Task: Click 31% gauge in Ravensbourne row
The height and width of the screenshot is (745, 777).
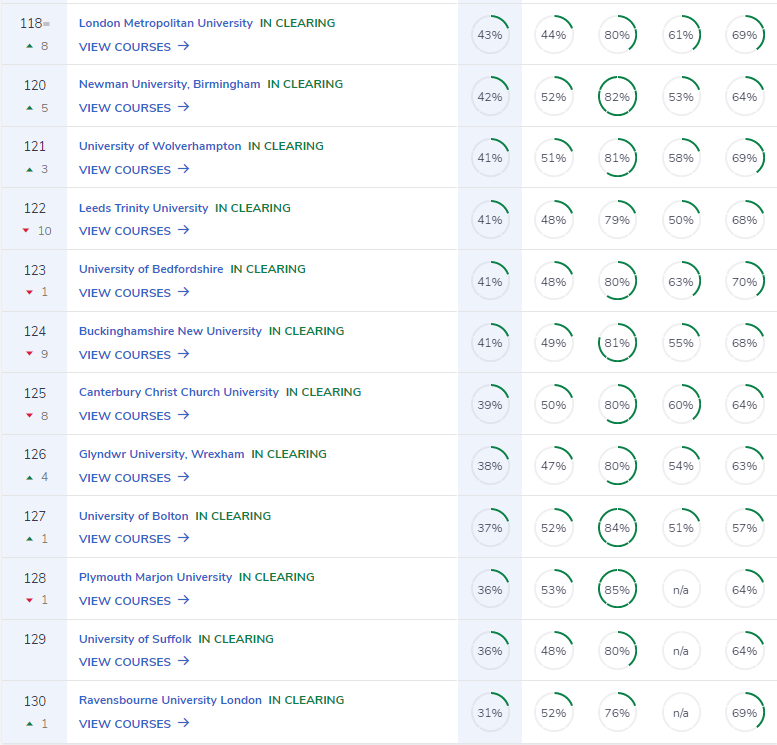Action: tap(490, 712)
